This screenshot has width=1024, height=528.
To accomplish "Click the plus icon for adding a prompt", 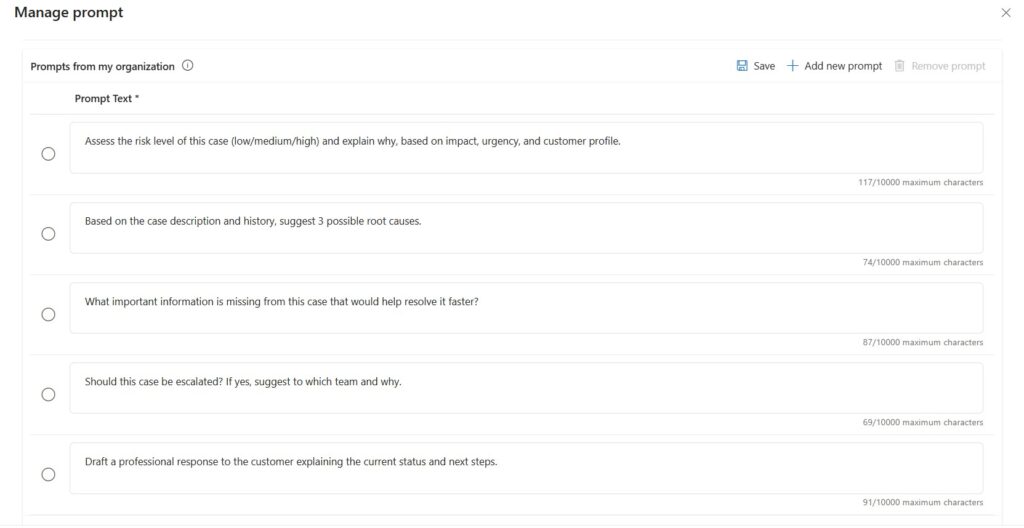I will coord(793,66).
